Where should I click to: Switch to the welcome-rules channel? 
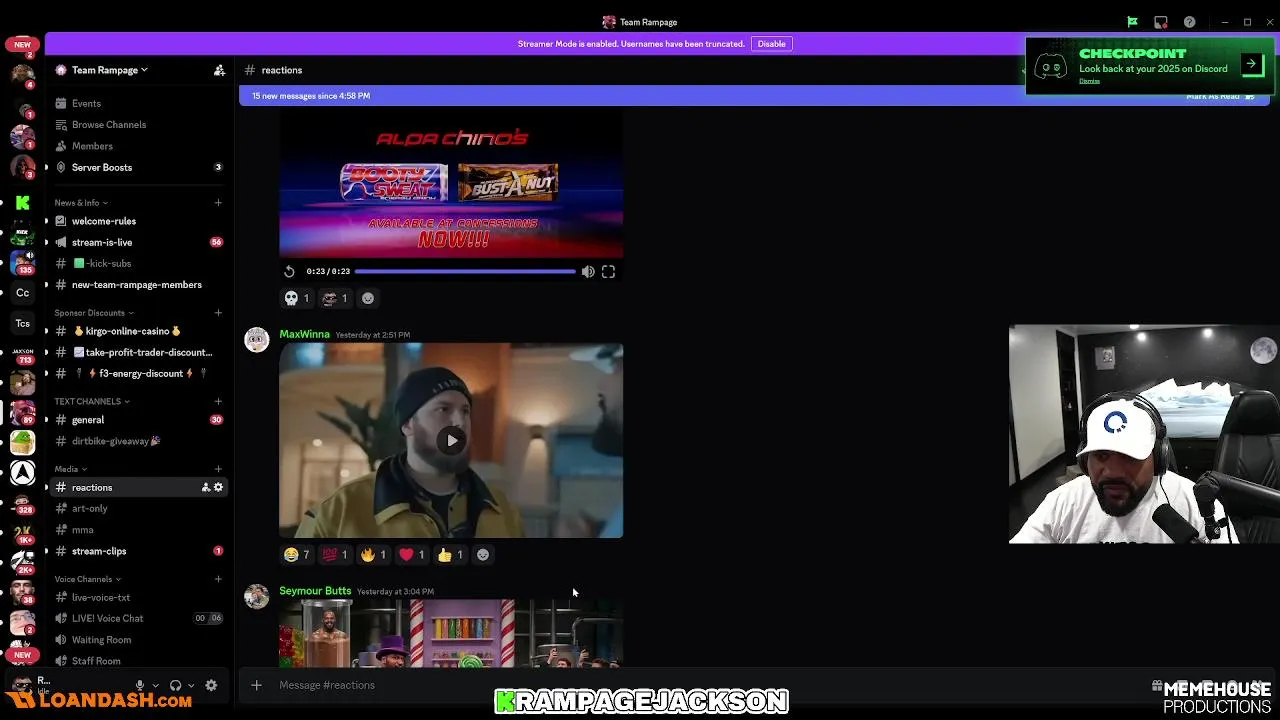(x=138, y=221)
